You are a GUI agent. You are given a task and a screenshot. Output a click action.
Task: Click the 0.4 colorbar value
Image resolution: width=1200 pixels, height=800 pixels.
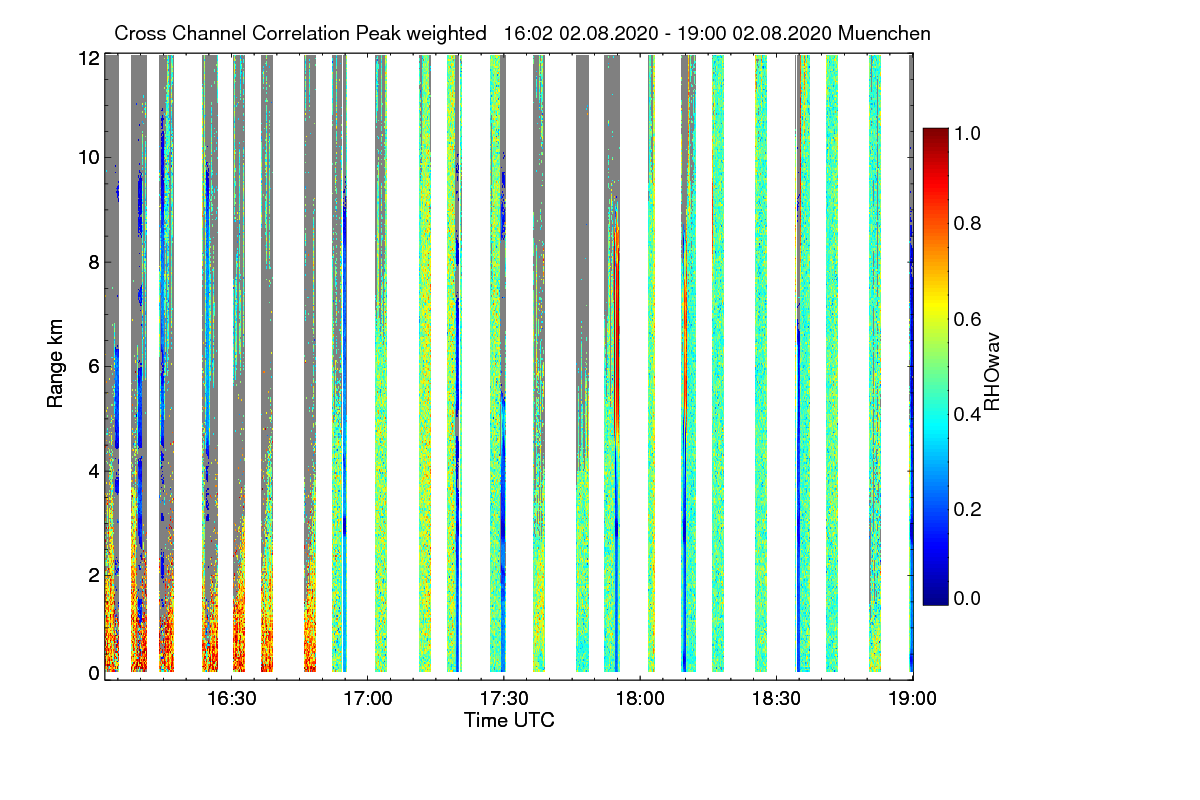pyautogui.click(x=966, y=415)
